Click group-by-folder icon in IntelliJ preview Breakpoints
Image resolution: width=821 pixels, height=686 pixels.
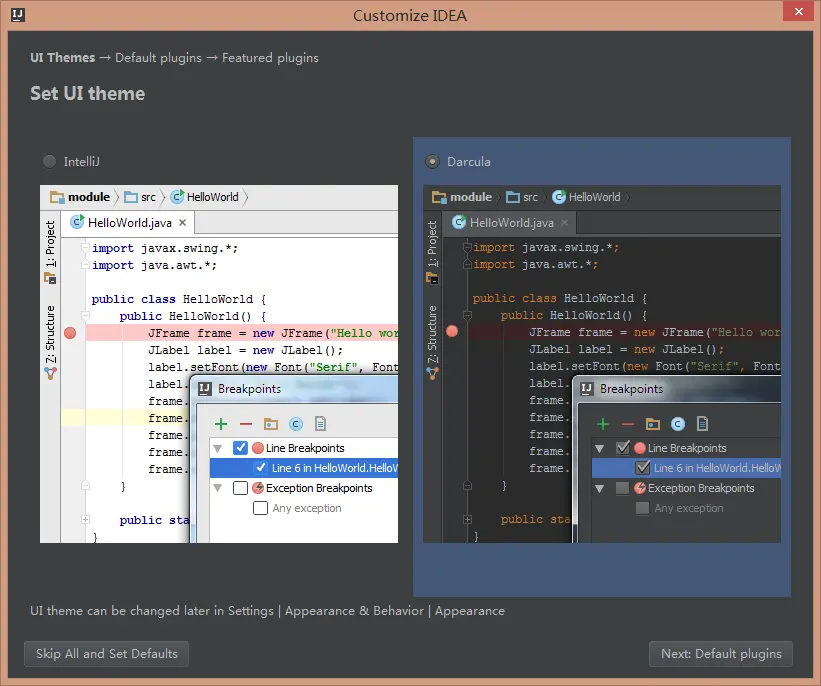pyautogui.click(x=271, y=424)
